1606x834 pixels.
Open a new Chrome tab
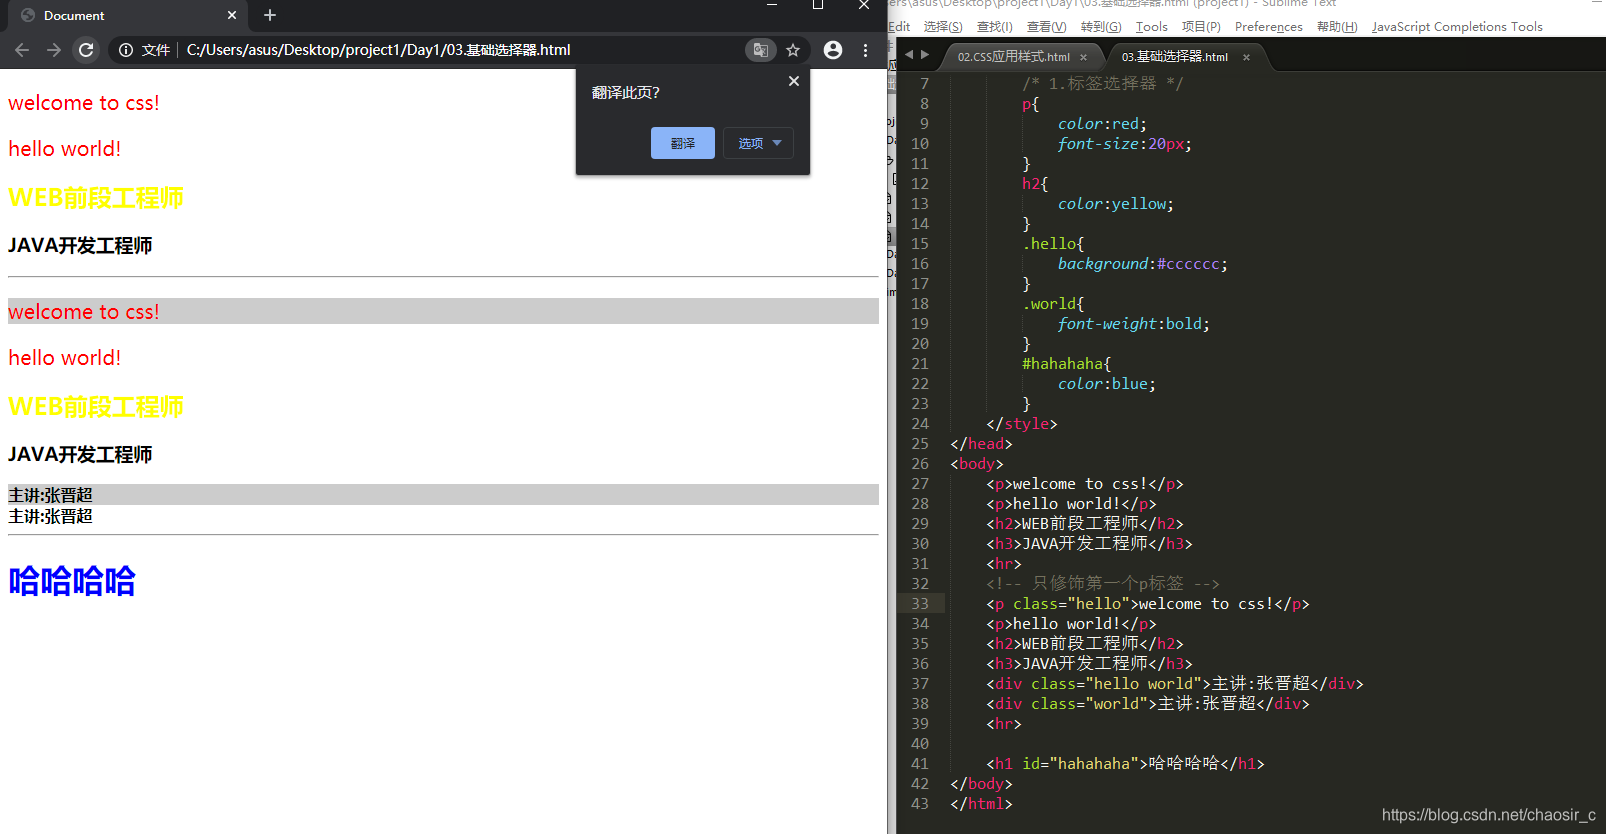pyautogui.click(x=270, y=15)
